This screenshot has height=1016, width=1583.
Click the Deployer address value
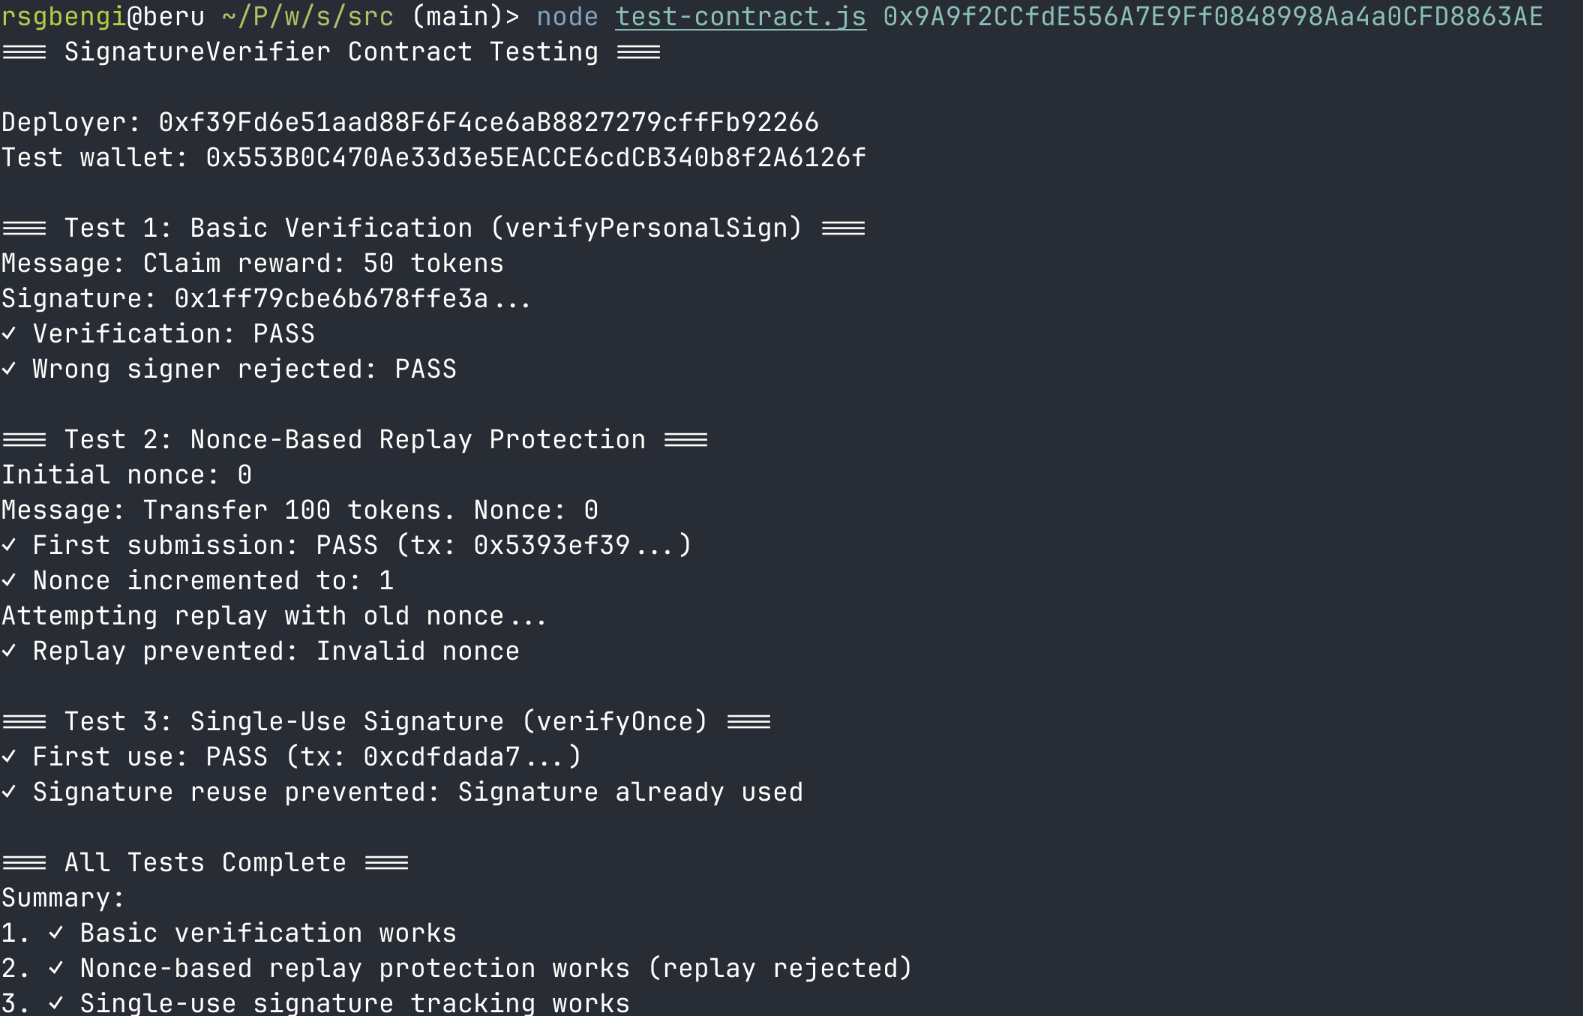point(488,123)
